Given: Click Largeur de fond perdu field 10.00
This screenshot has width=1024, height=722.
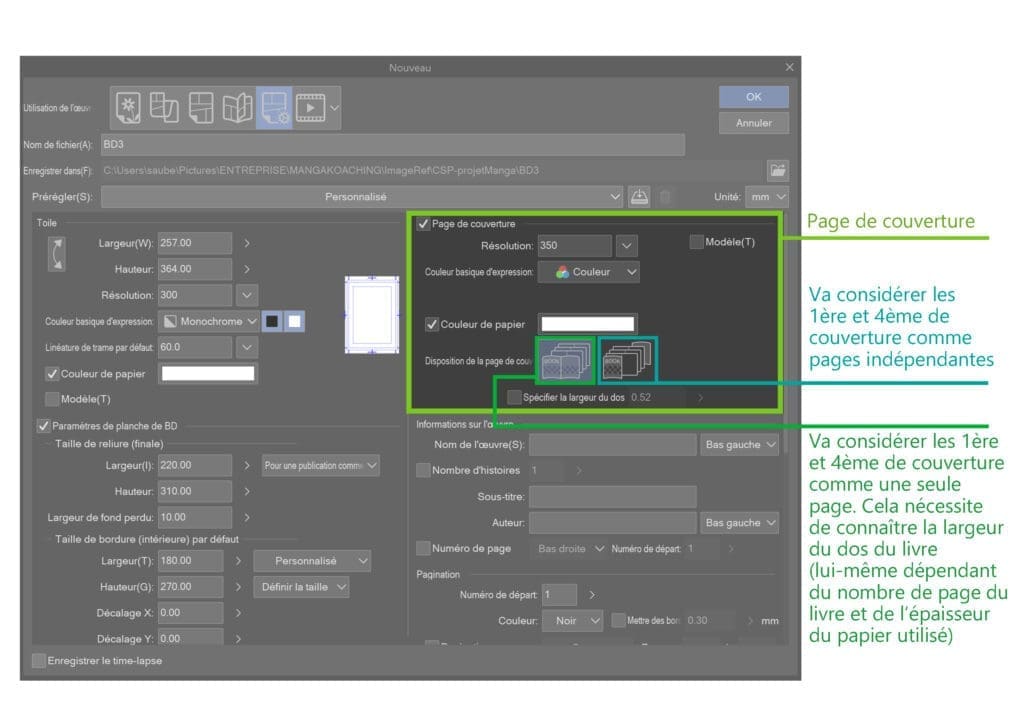Looking at the screenshot, I should tap(195, 517).
